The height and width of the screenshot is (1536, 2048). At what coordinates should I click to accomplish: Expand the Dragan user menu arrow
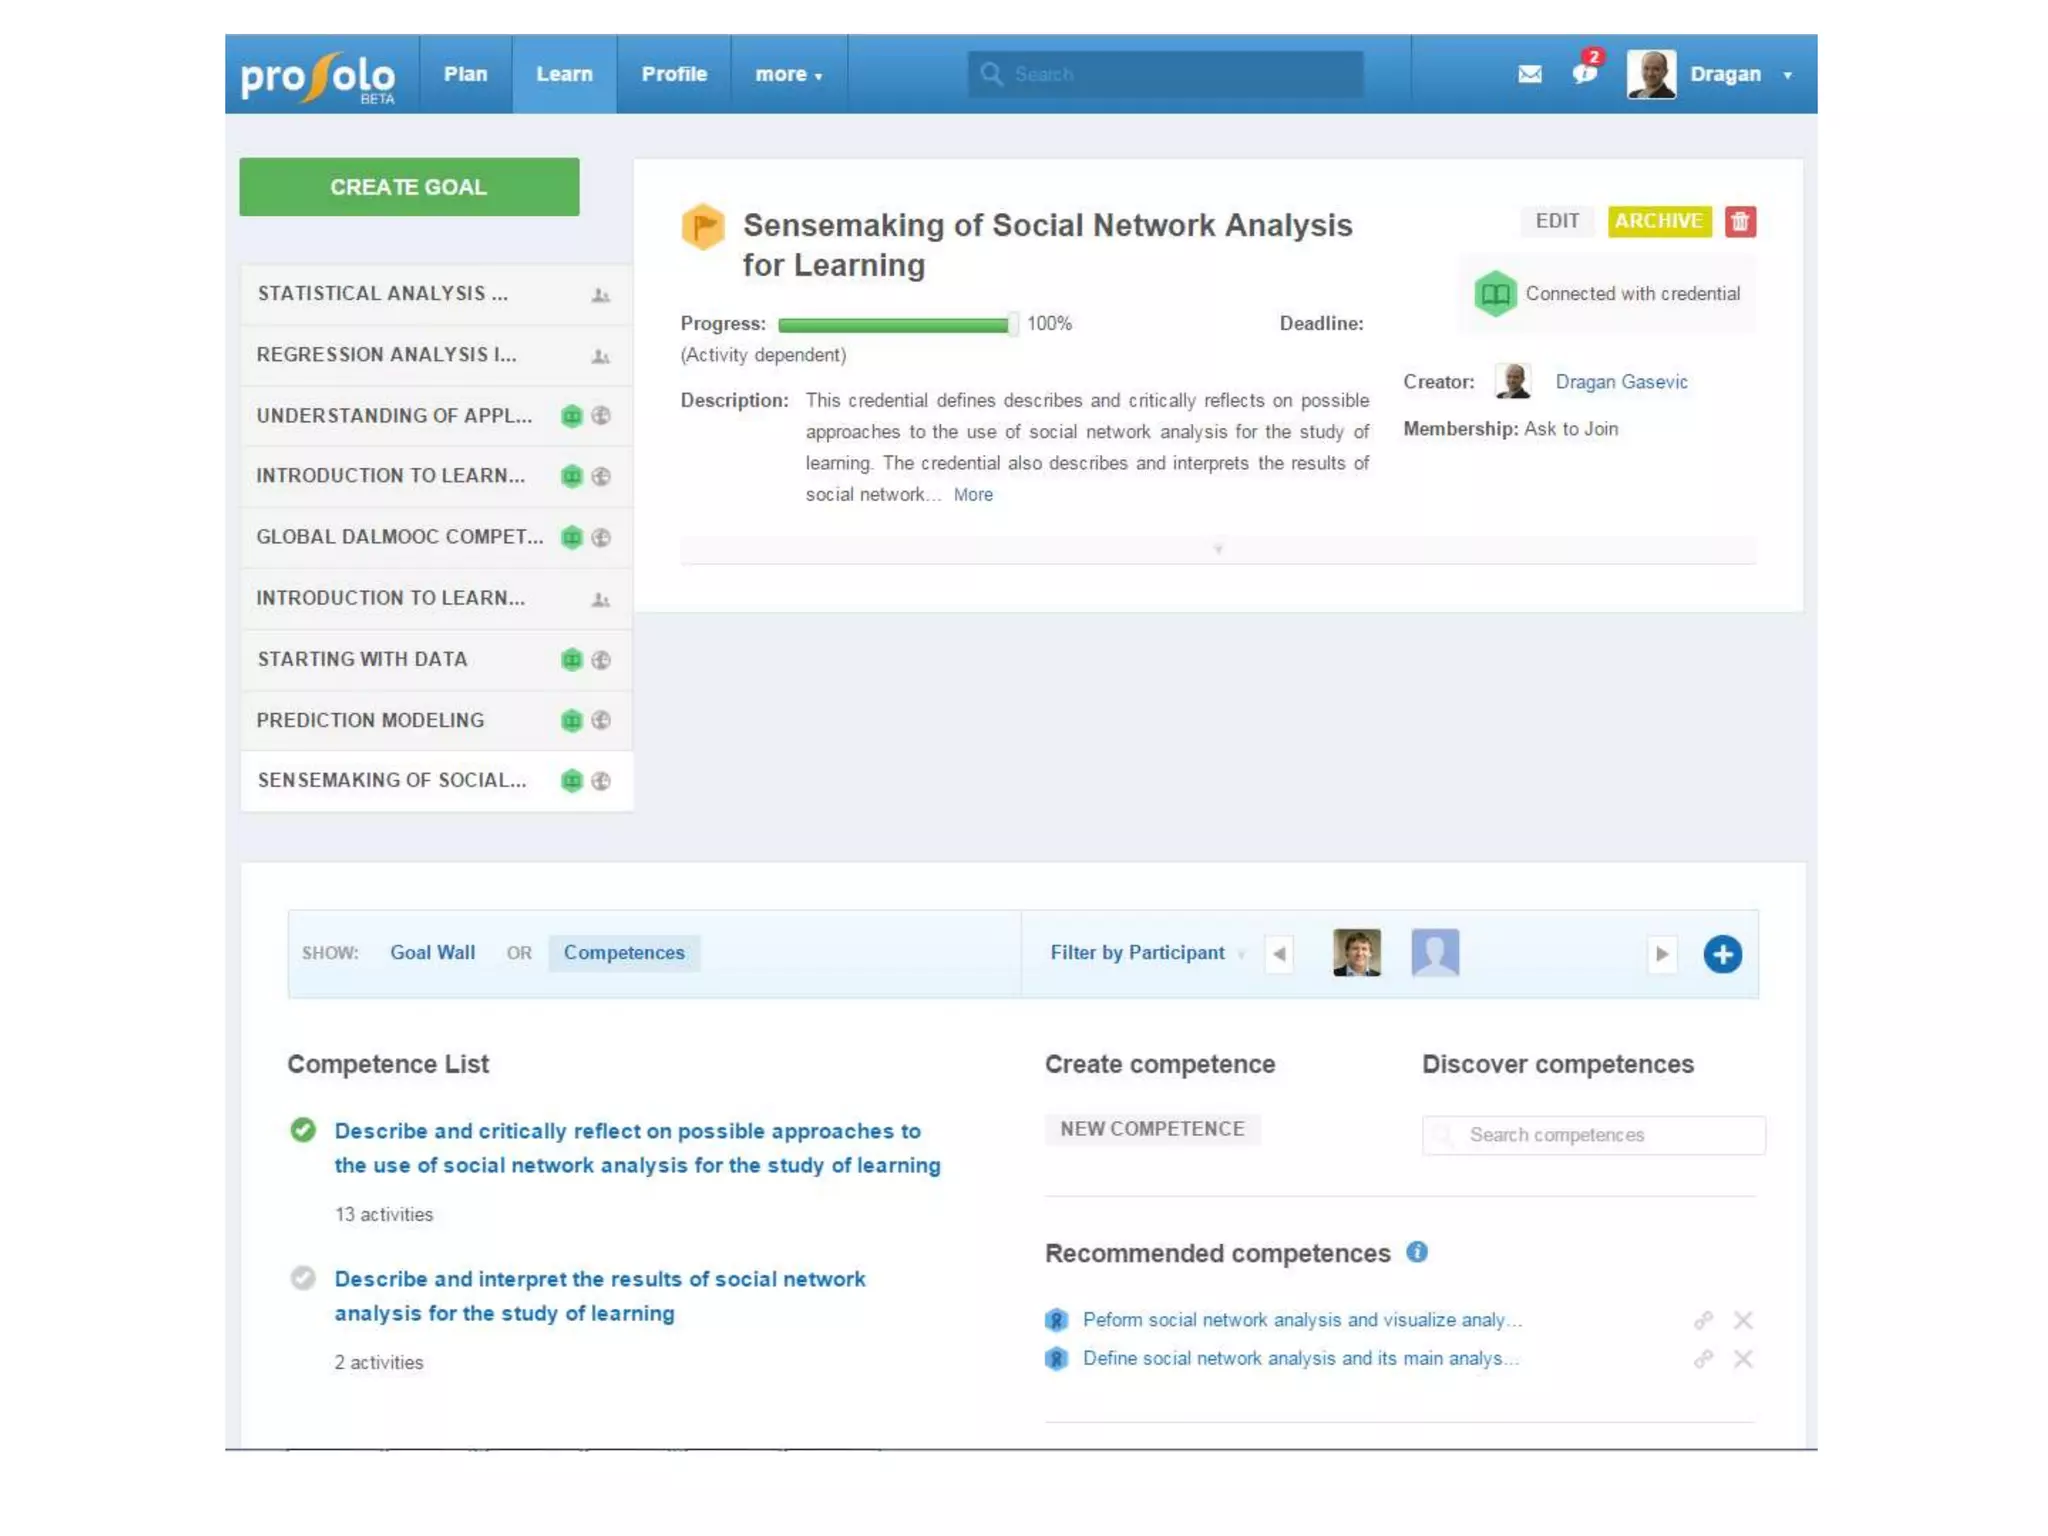click(1787, 75)
